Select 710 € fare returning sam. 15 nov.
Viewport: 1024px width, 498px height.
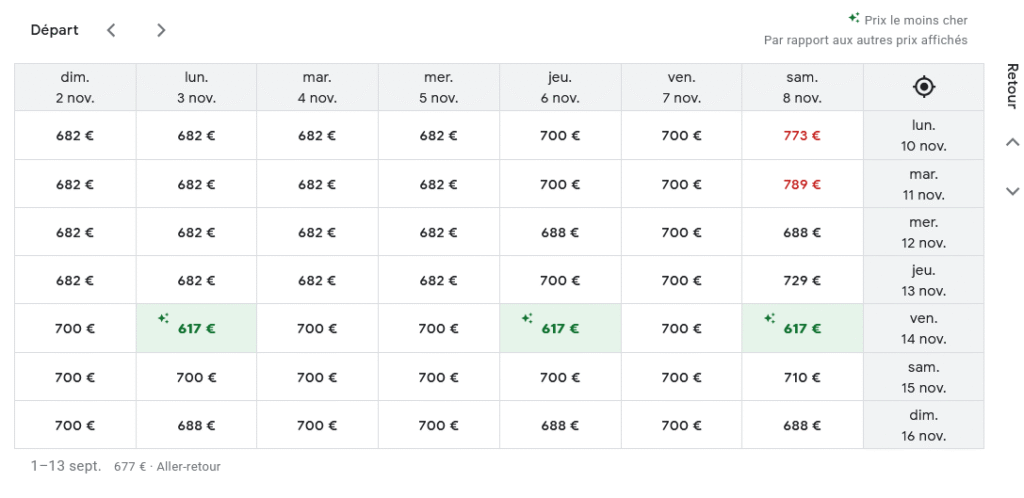pos(802,377)
